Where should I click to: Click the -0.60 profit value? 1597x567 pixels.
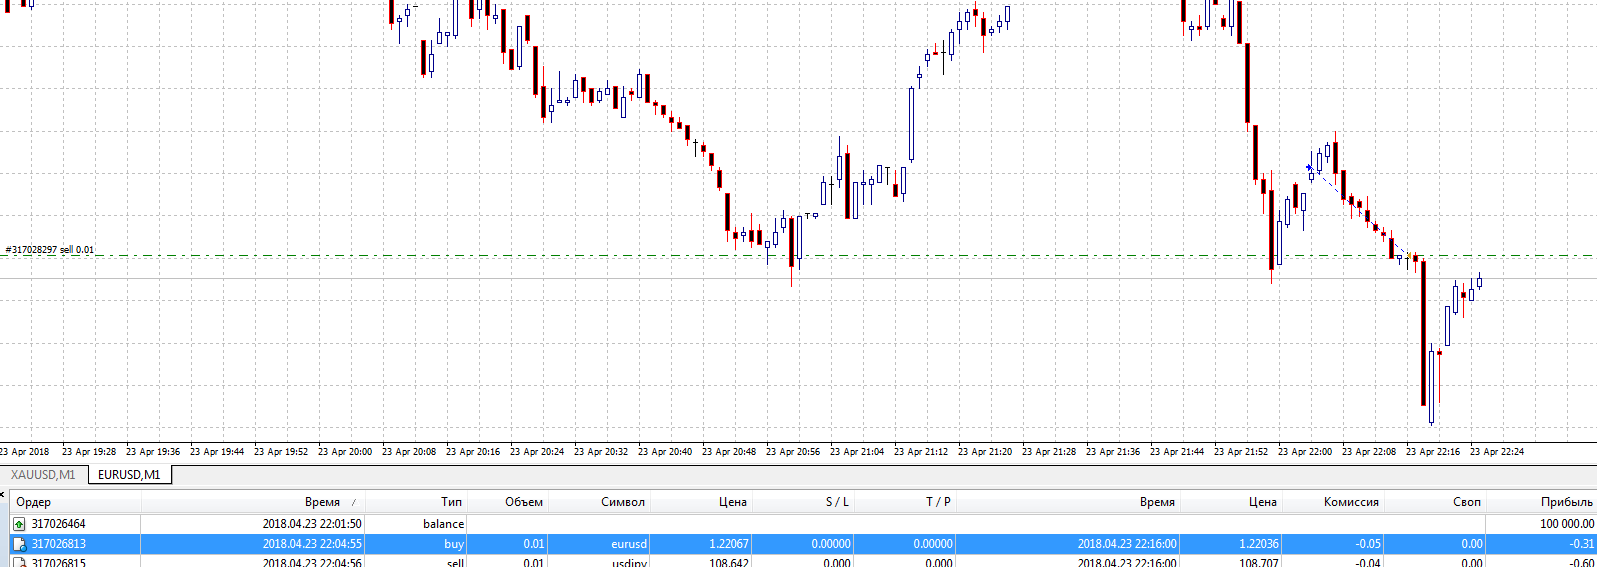(x=1582, y=562)
